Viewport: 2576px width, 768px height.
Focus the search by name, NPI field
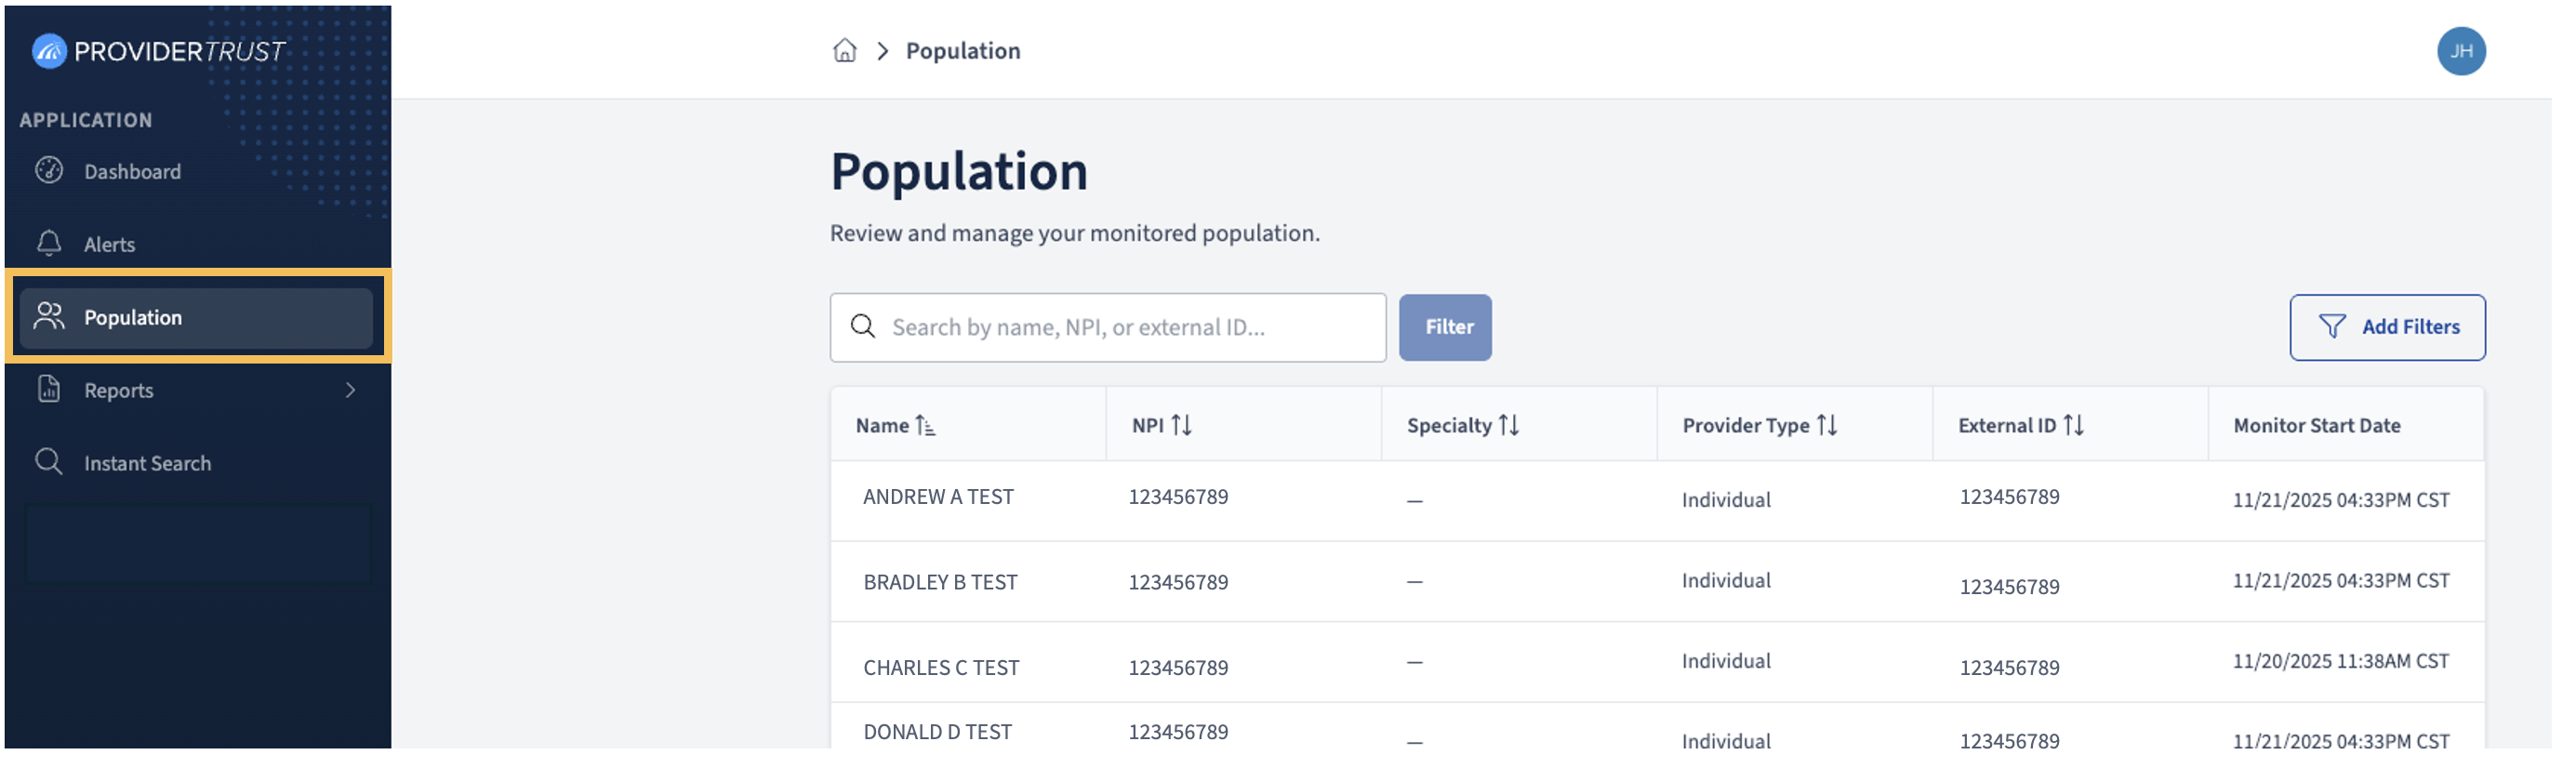pos(1108,327)
